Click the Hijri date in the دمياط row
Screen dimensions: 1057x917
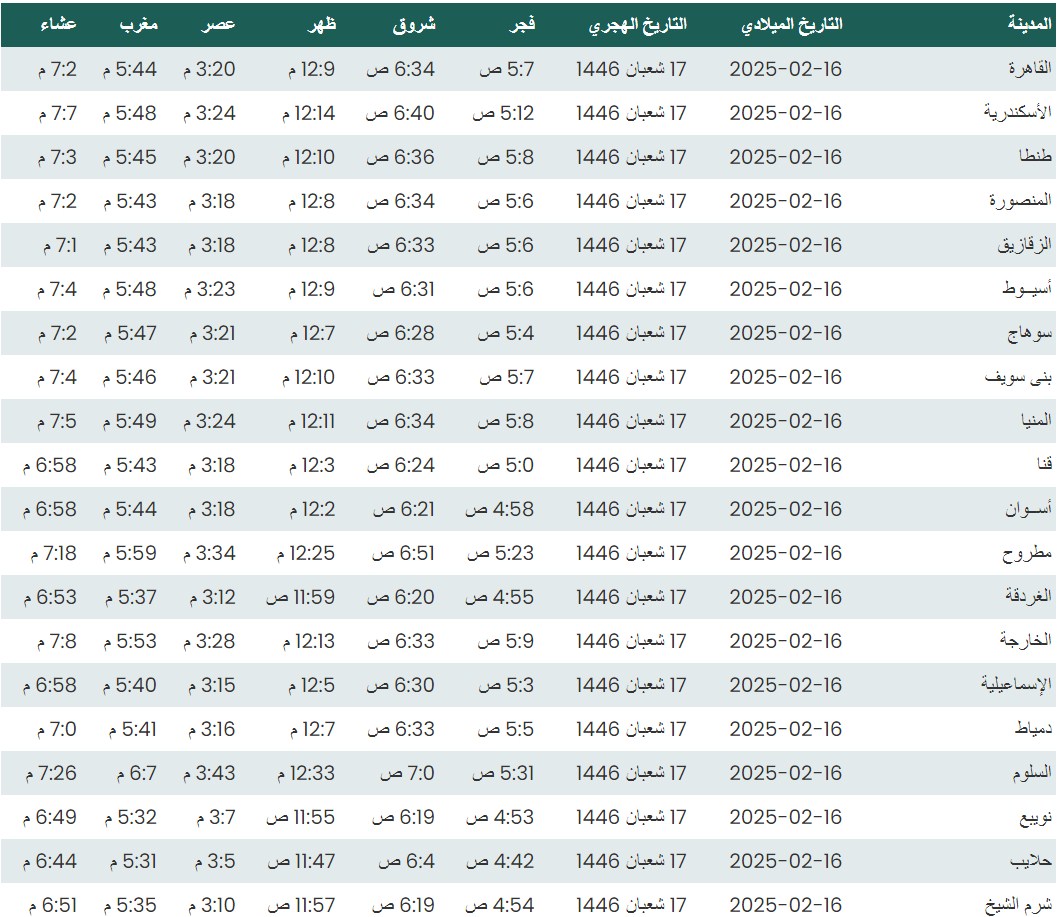(x=632, y=729)
